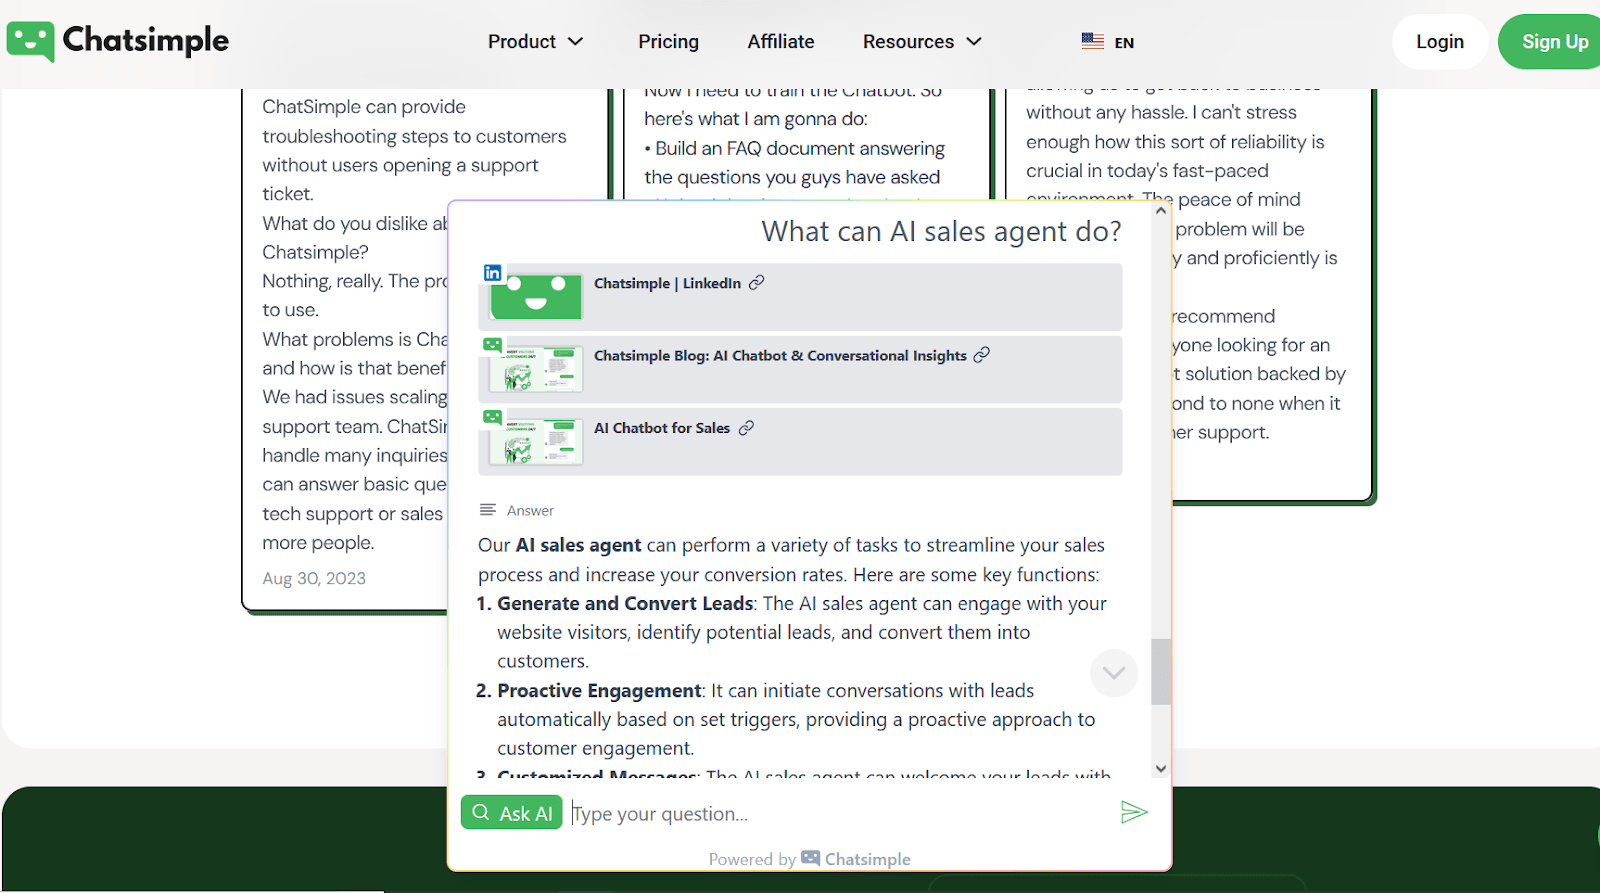Click link icon next to AI Chatbot for Sales
1600x893 pixels.
point(746,428)
